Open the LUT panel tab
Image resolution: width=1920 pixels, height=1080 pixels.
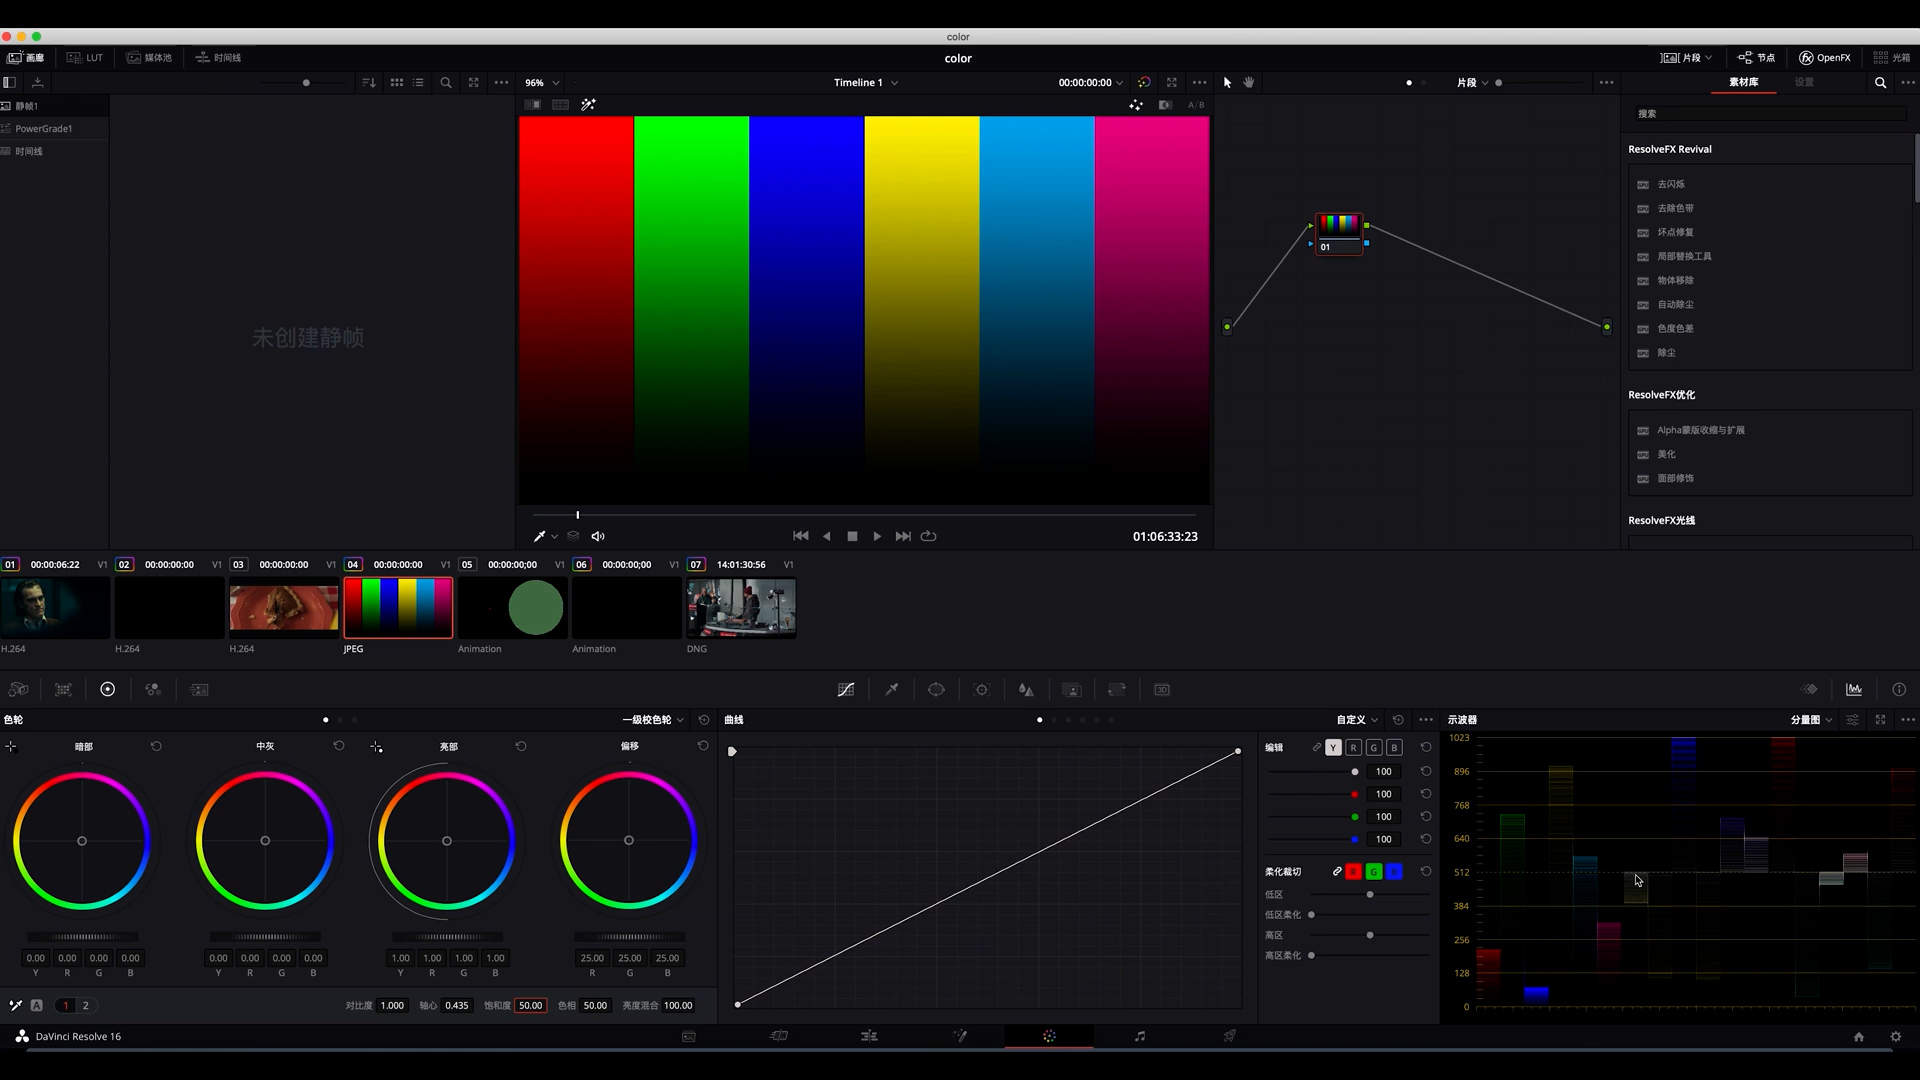tap(85, 58)
